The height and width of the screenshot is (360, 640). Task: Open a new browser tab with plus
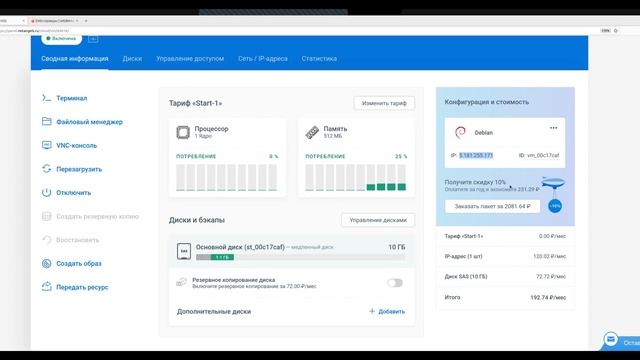coord(86,20)
